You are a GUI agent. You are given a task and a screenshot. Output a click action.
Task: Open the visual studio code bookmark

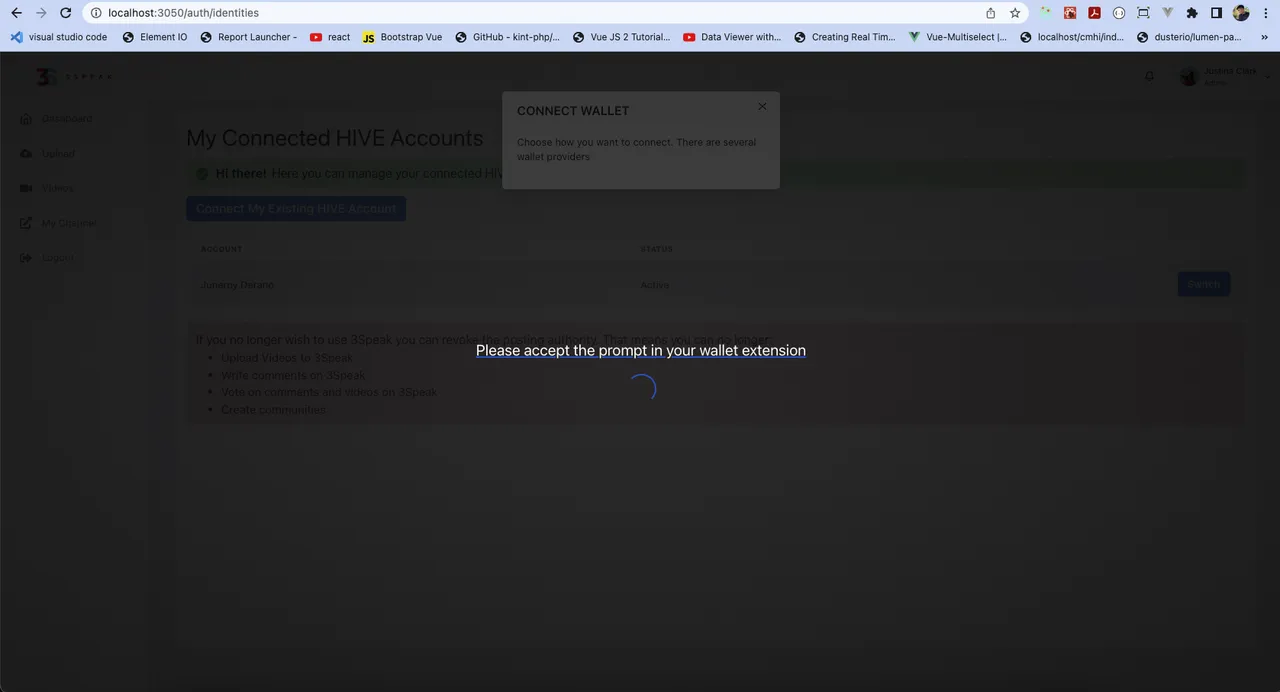(x=59, y=37)
